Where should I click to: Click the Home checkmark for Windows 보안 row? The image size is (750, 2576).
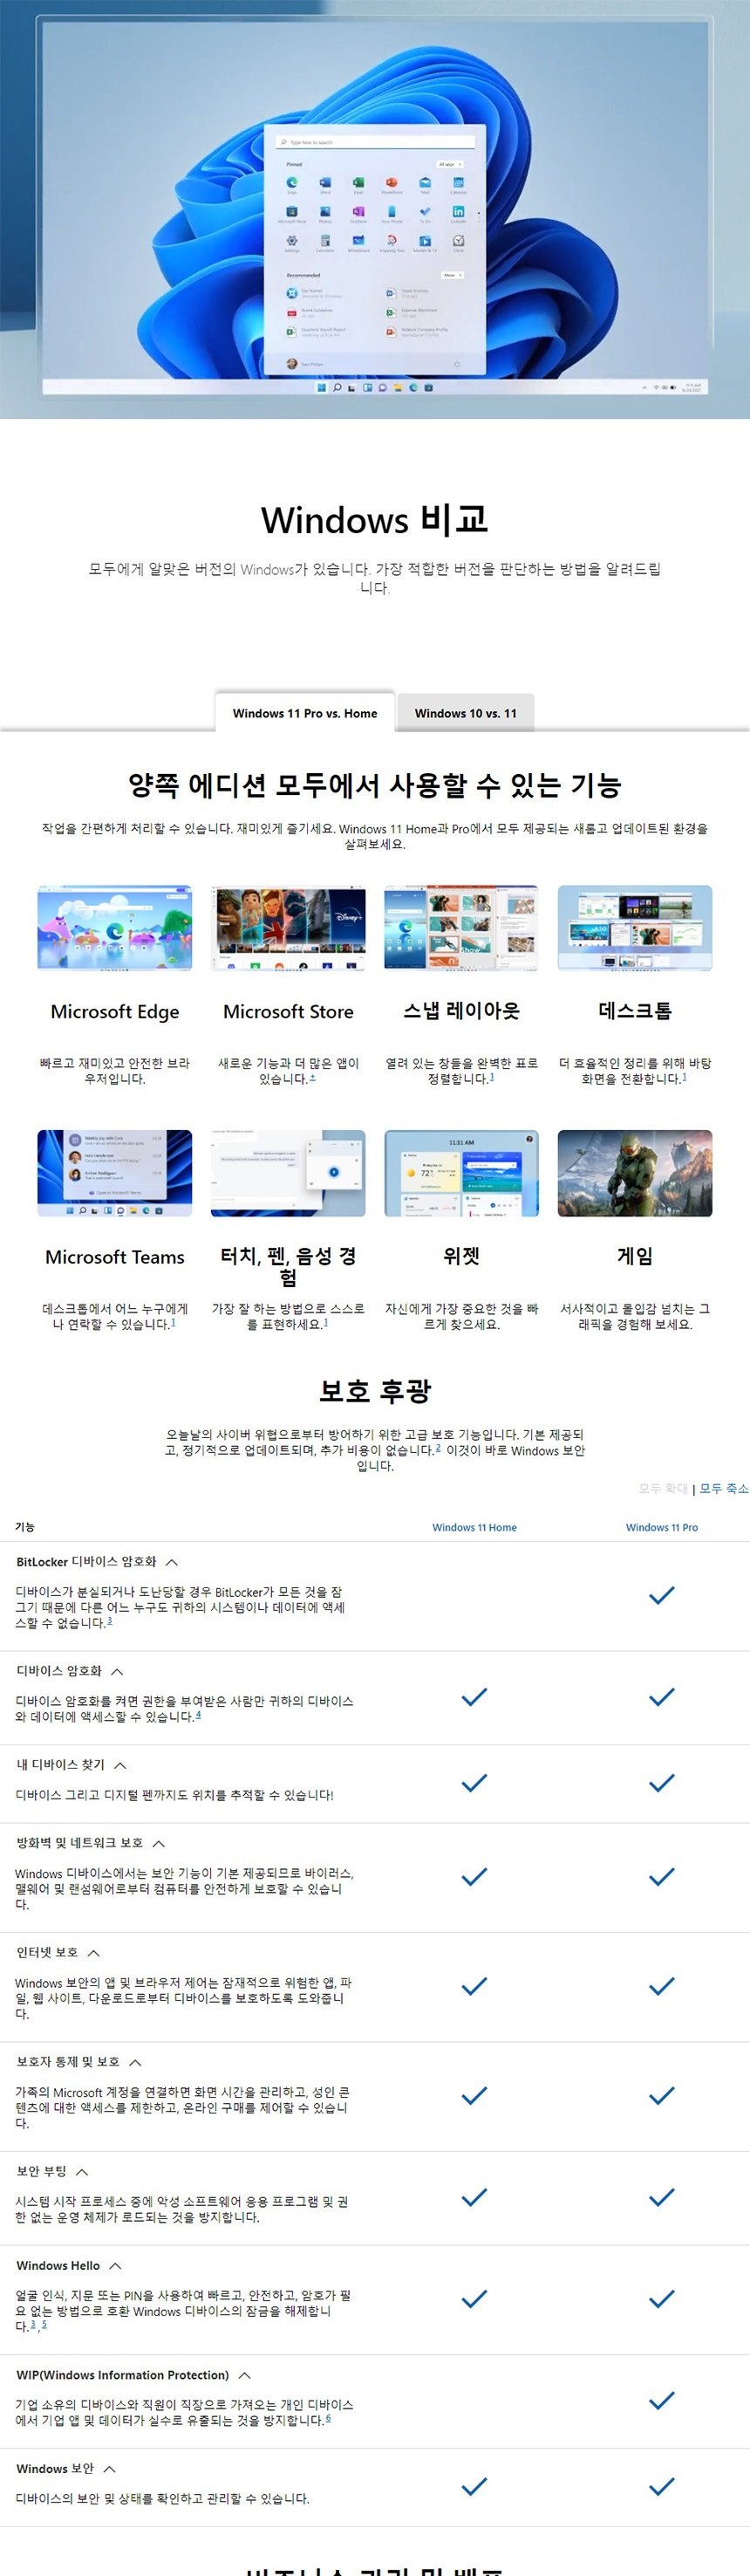click(474, 2485)
